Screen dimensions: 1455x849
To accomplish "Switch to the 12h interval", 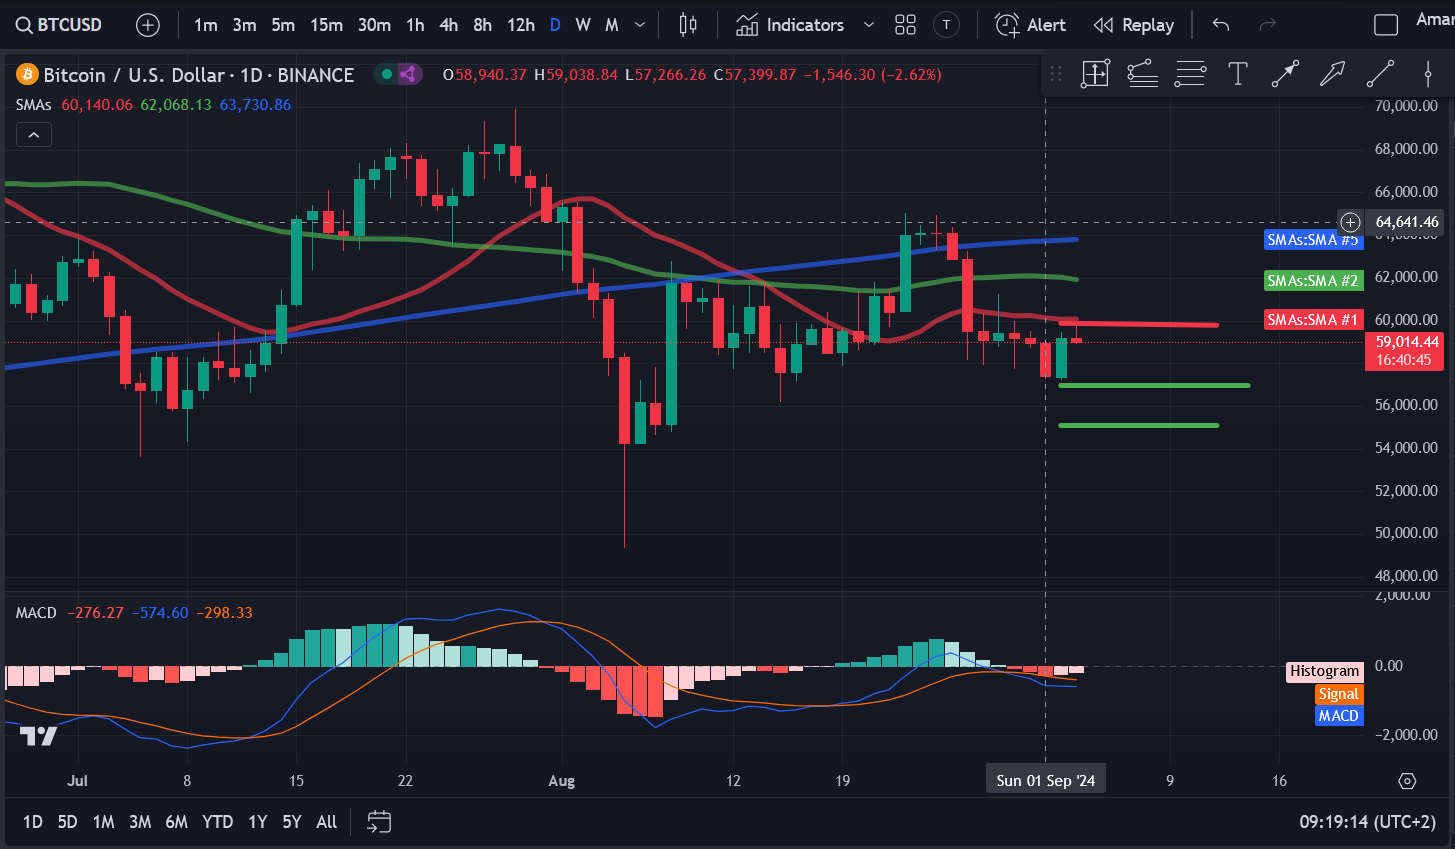I will (x=521, y=25).
